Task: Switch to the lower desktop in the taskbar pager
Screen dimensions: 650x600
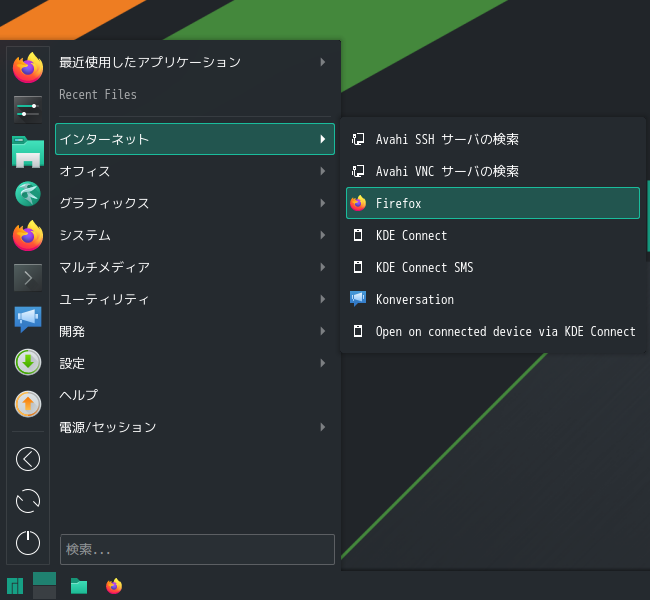Action: point(44,593)
